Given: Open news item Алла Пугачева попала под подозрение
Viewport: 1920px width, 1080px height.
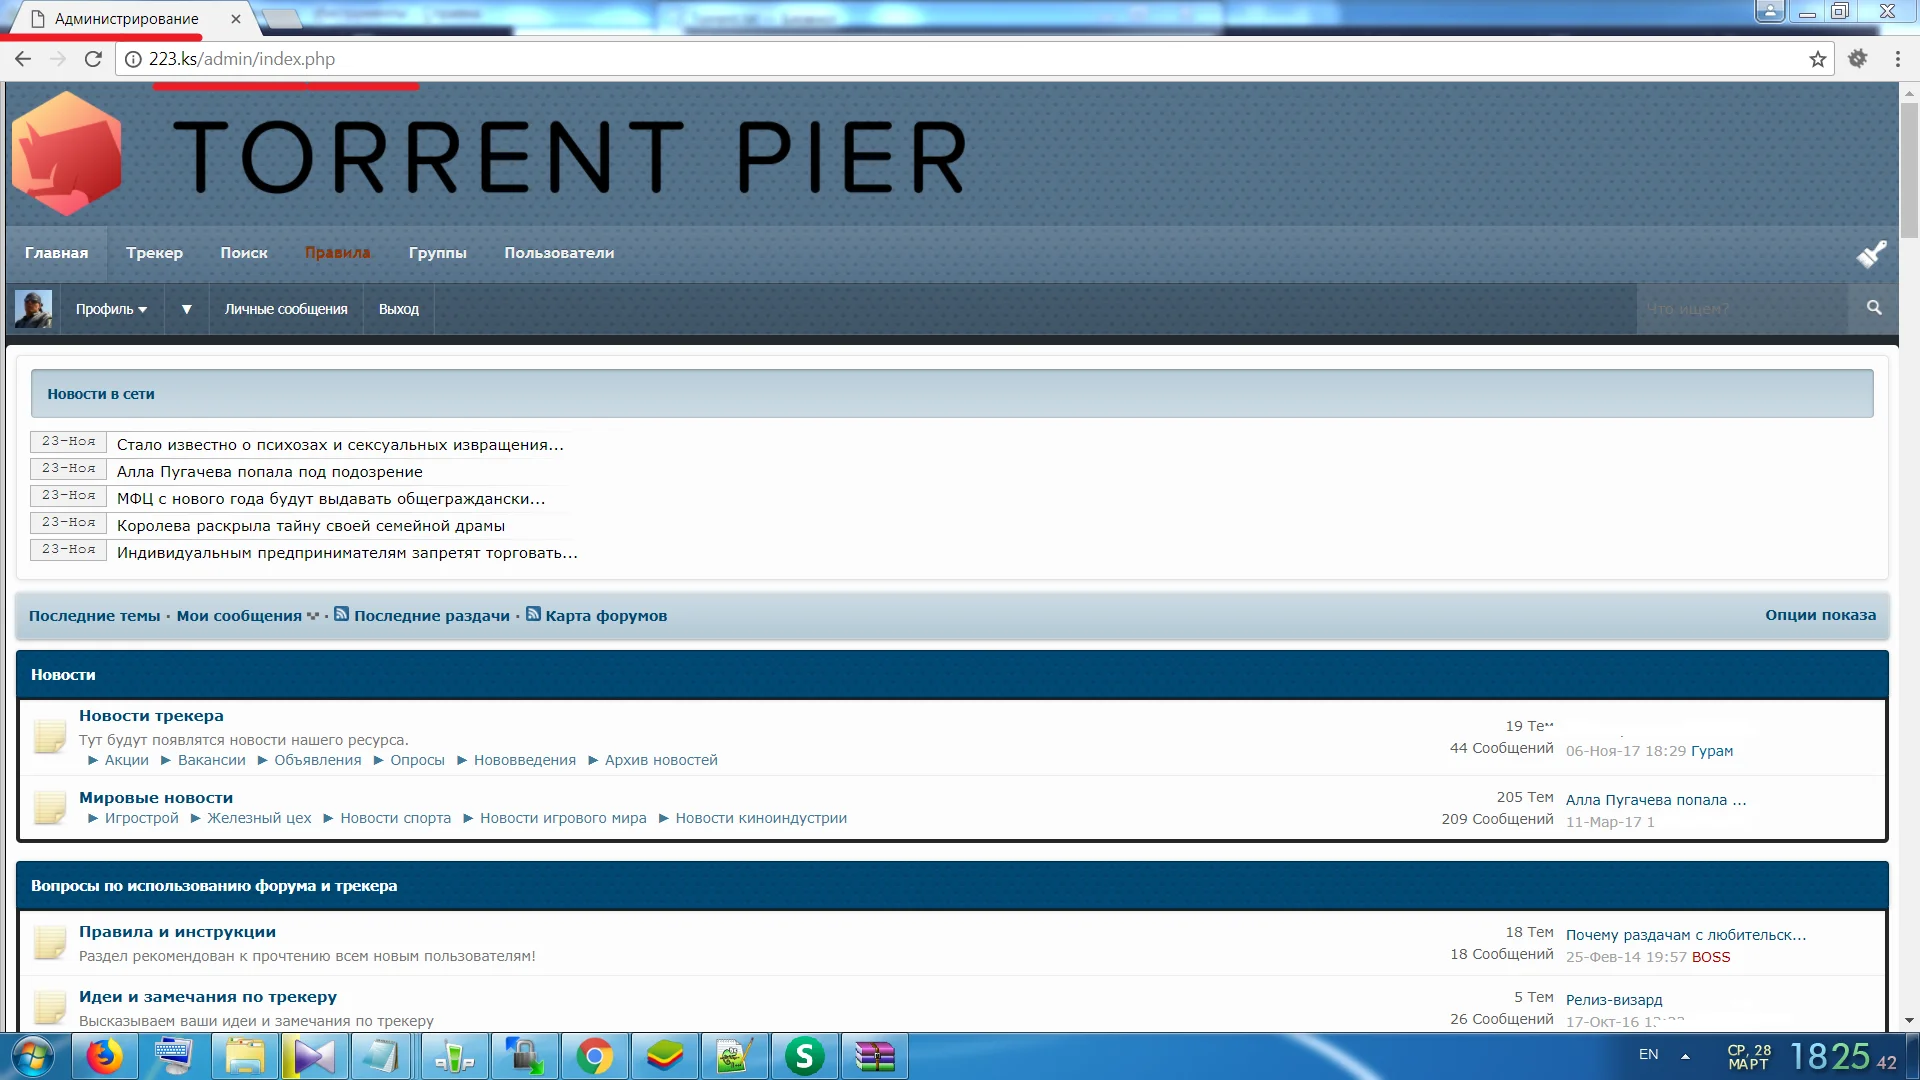Looking at the screenshot, I should point(269,472).
